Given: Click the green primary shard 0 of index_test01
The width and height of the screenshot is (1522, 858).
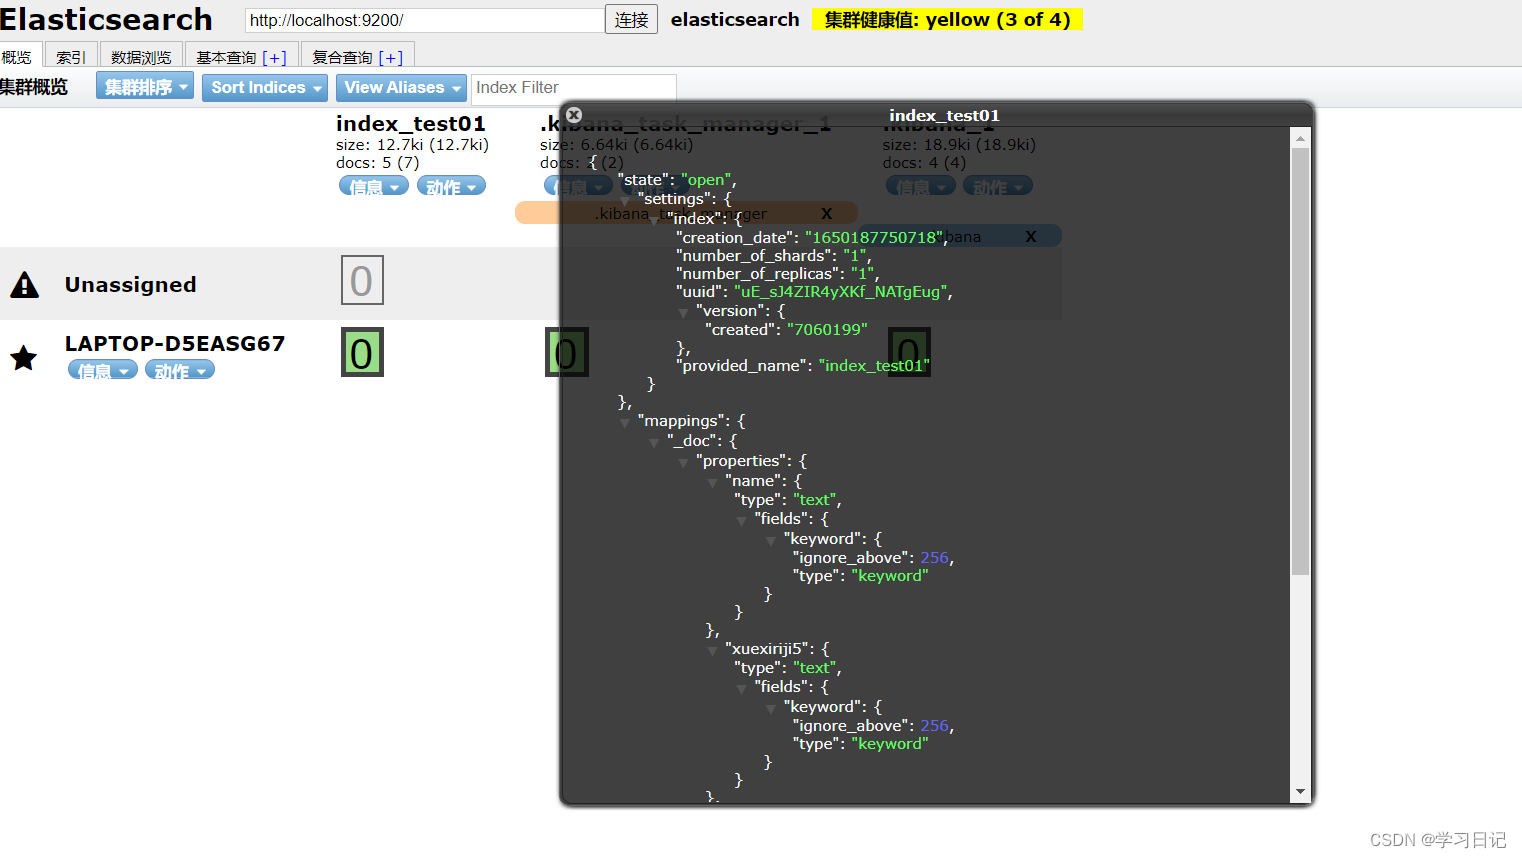Looking at the screenshot, I should pos(362,353).
